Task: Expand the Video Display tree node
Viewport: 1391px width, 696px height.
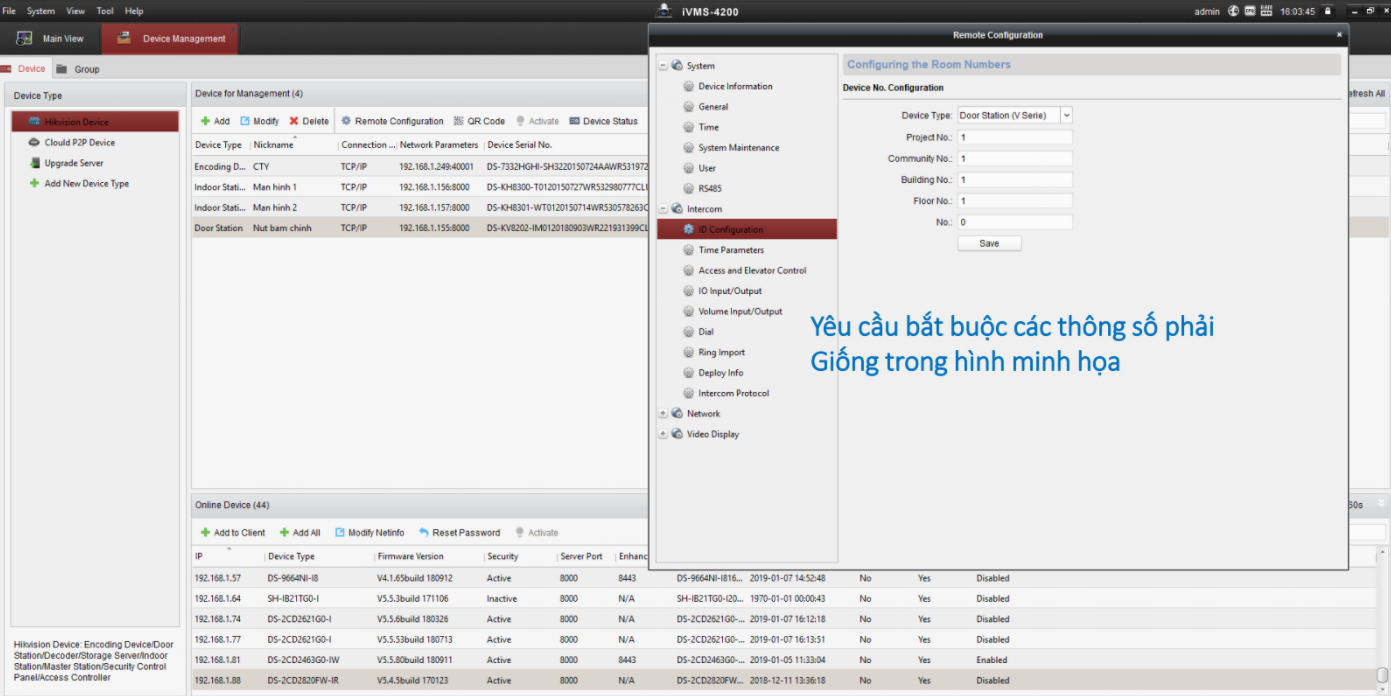Action: click(662, 435)
